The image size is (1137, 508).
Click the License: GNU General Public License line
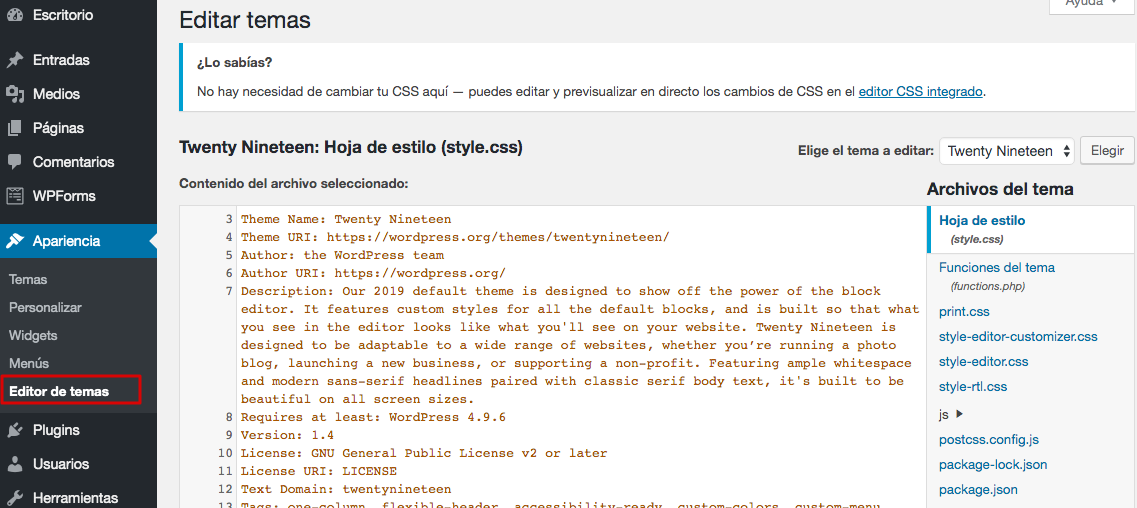click(x=423, y=454)
